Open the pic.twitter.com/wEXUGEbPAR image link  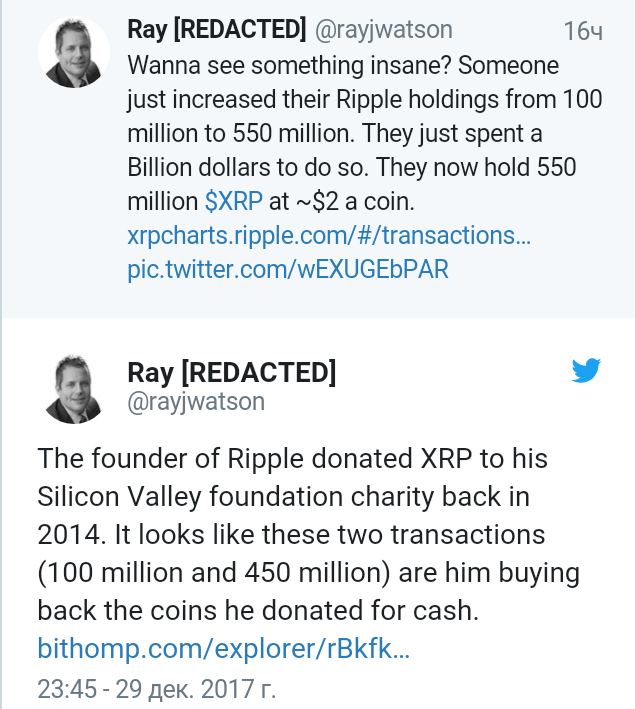[x=288, y=269]
